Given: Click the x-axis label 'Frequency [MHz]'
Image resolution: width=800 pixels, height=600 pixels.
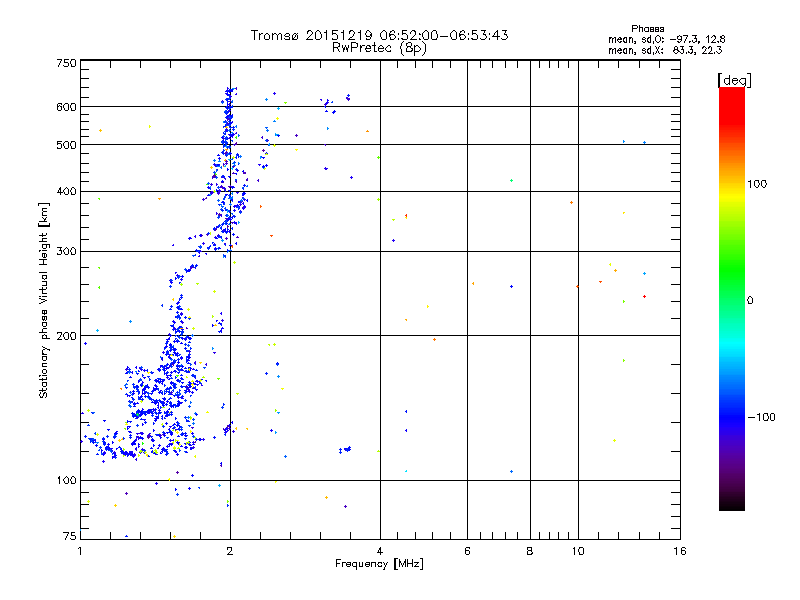Looking at the screenshot, I should (379, 564).
